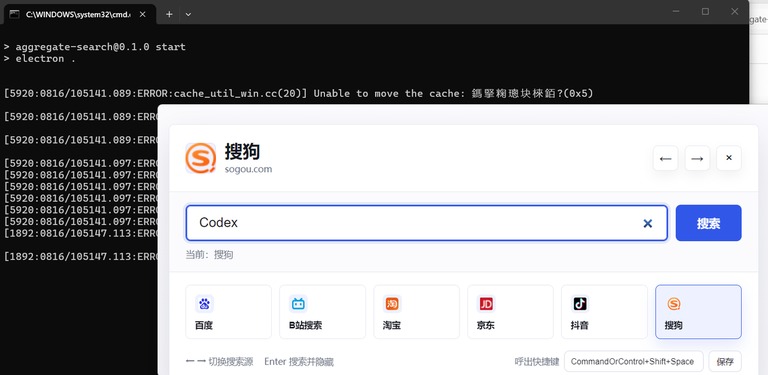Select the 抖音 search source card
Viewport: 768px width, 375px height.
[x=604, y=312]
